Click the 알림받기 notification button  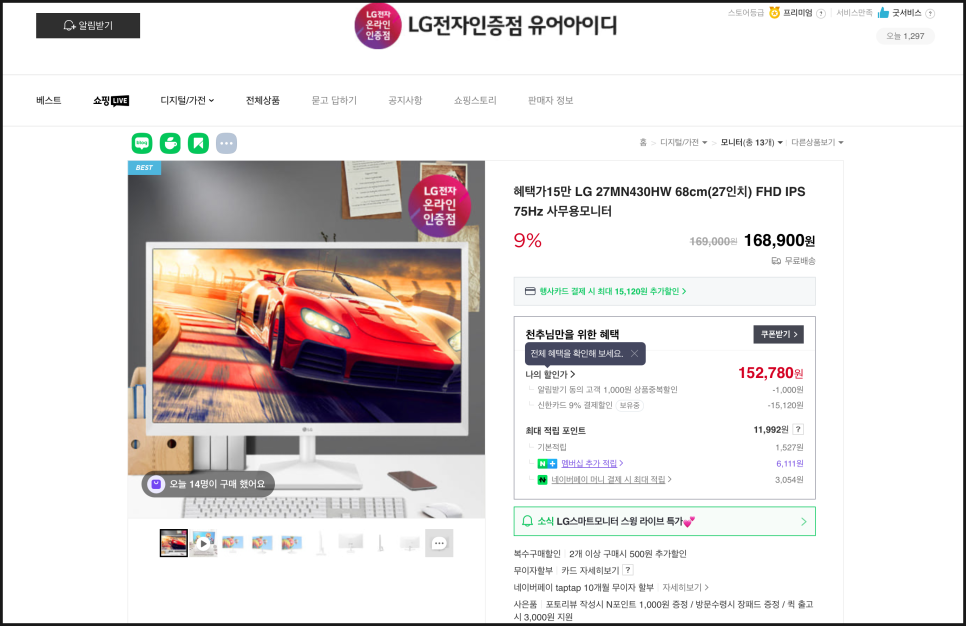88,26
